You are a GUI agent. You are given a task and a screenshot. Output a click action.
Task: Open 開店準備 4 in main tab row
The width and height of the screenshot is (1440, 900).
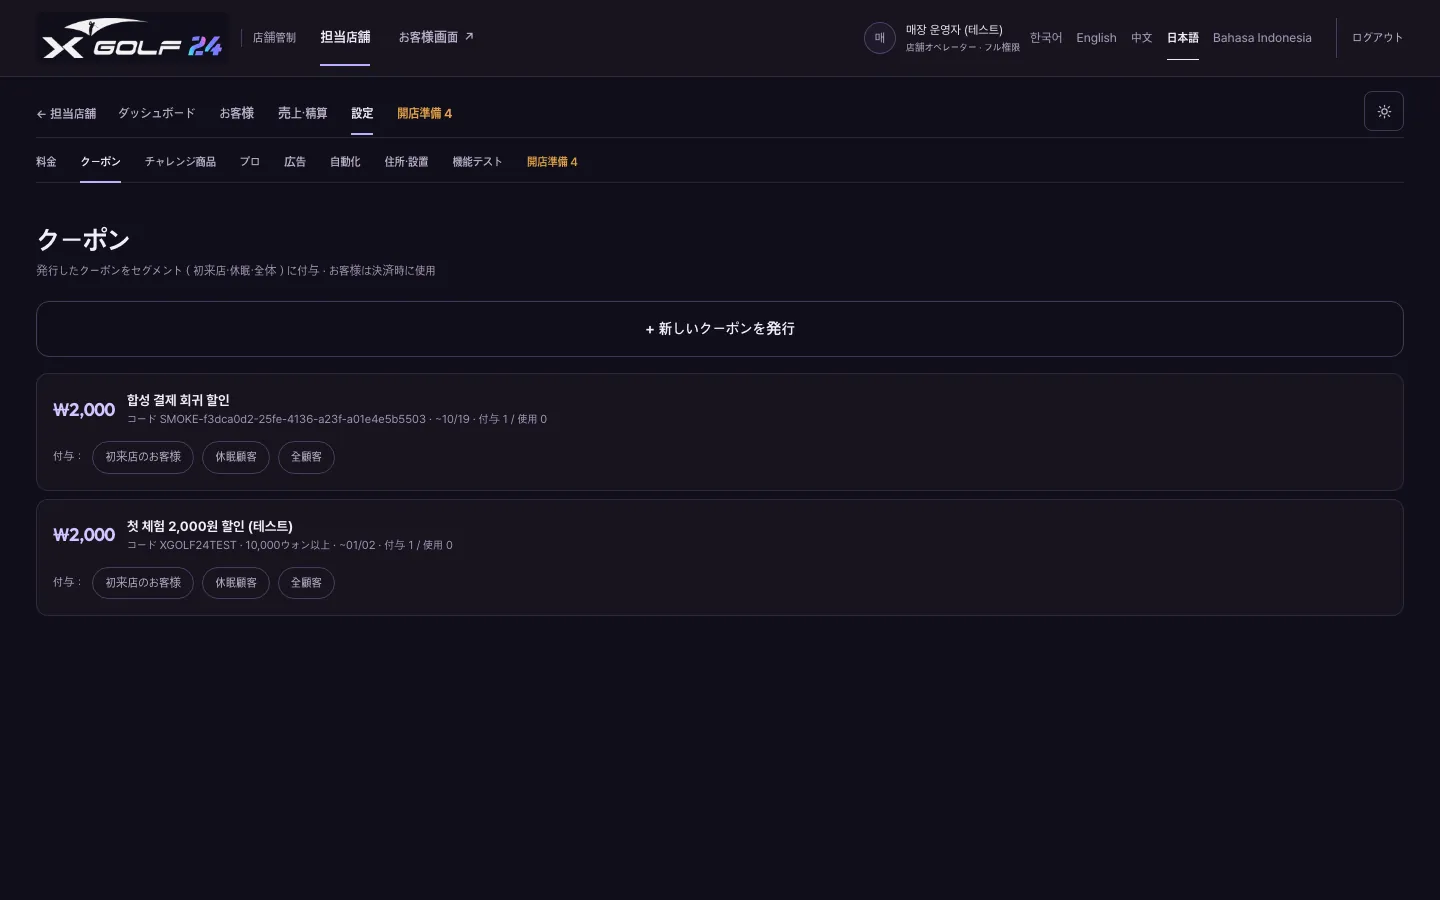tap(424, 113)
